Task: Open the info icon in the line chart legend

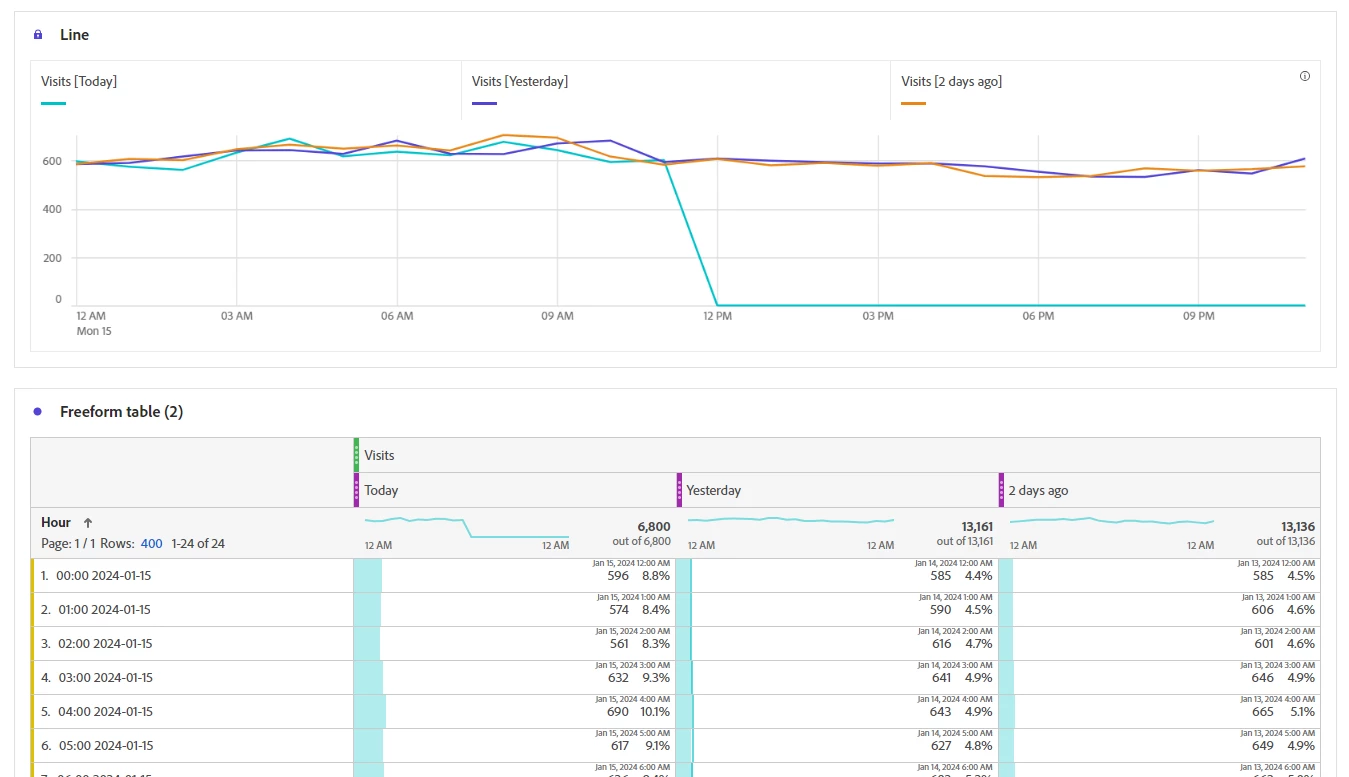Action: coord(1304,76)
